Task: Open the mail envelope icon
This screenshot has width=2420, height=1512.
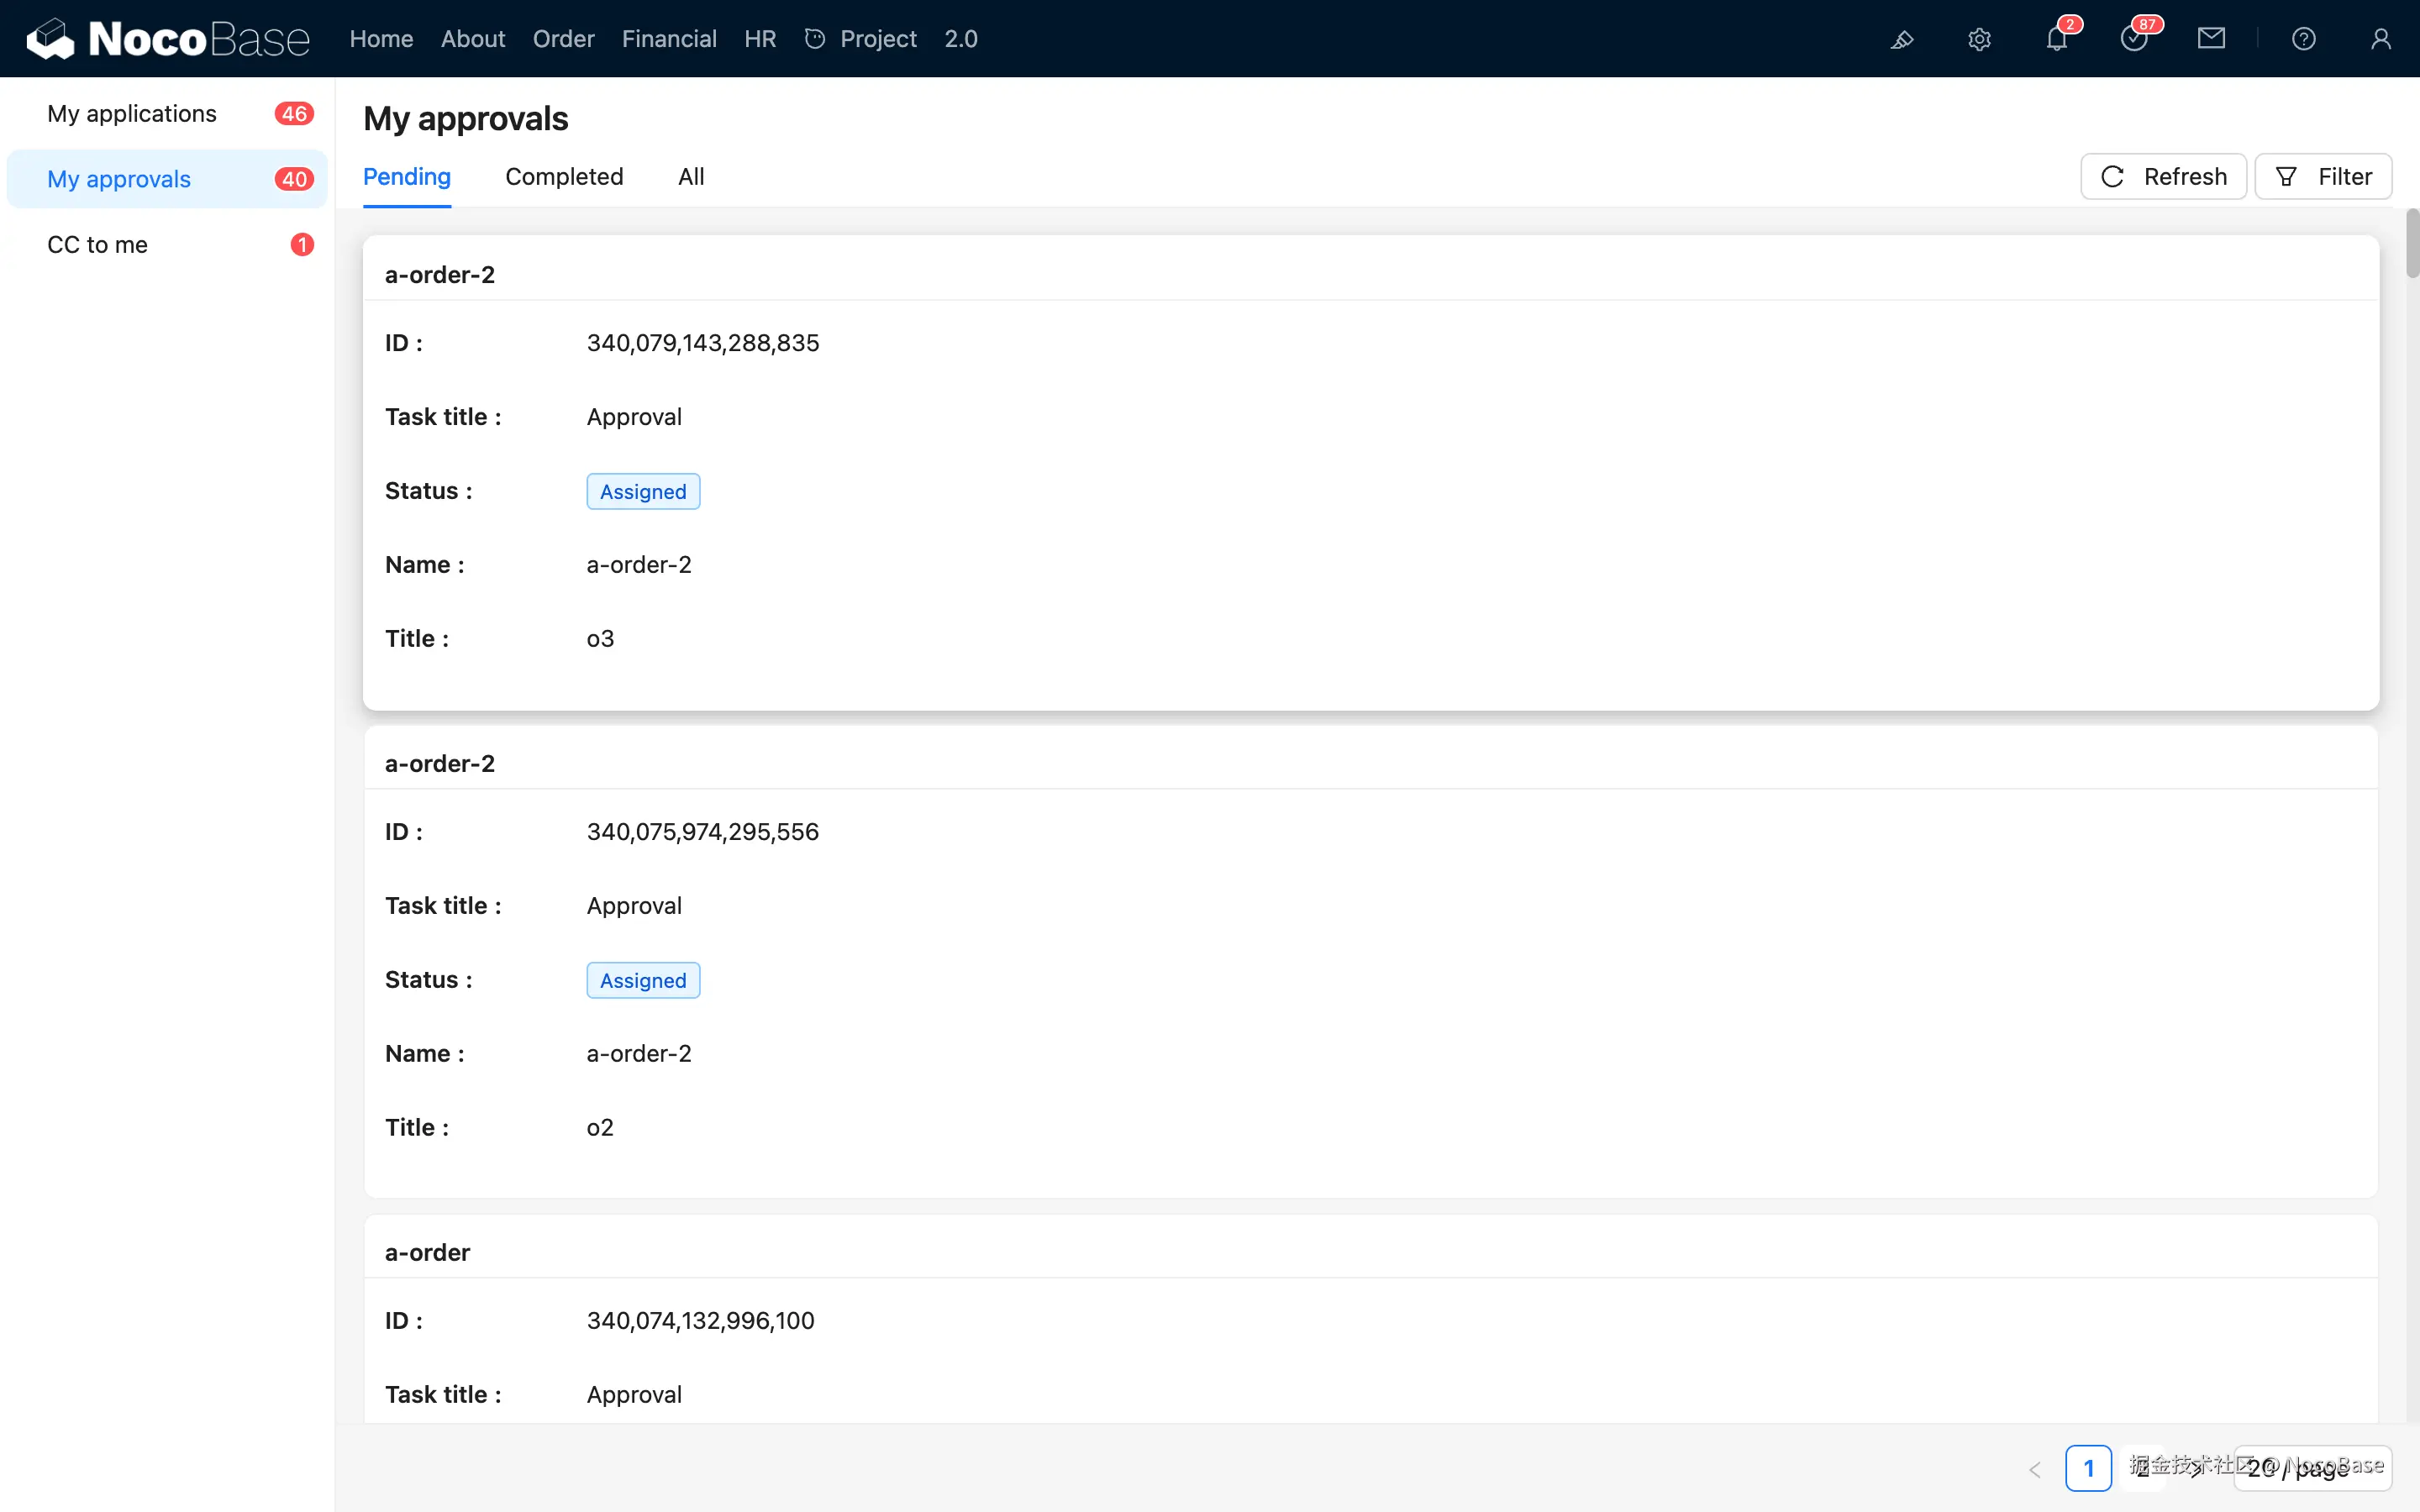Action: coord(2211,39)
